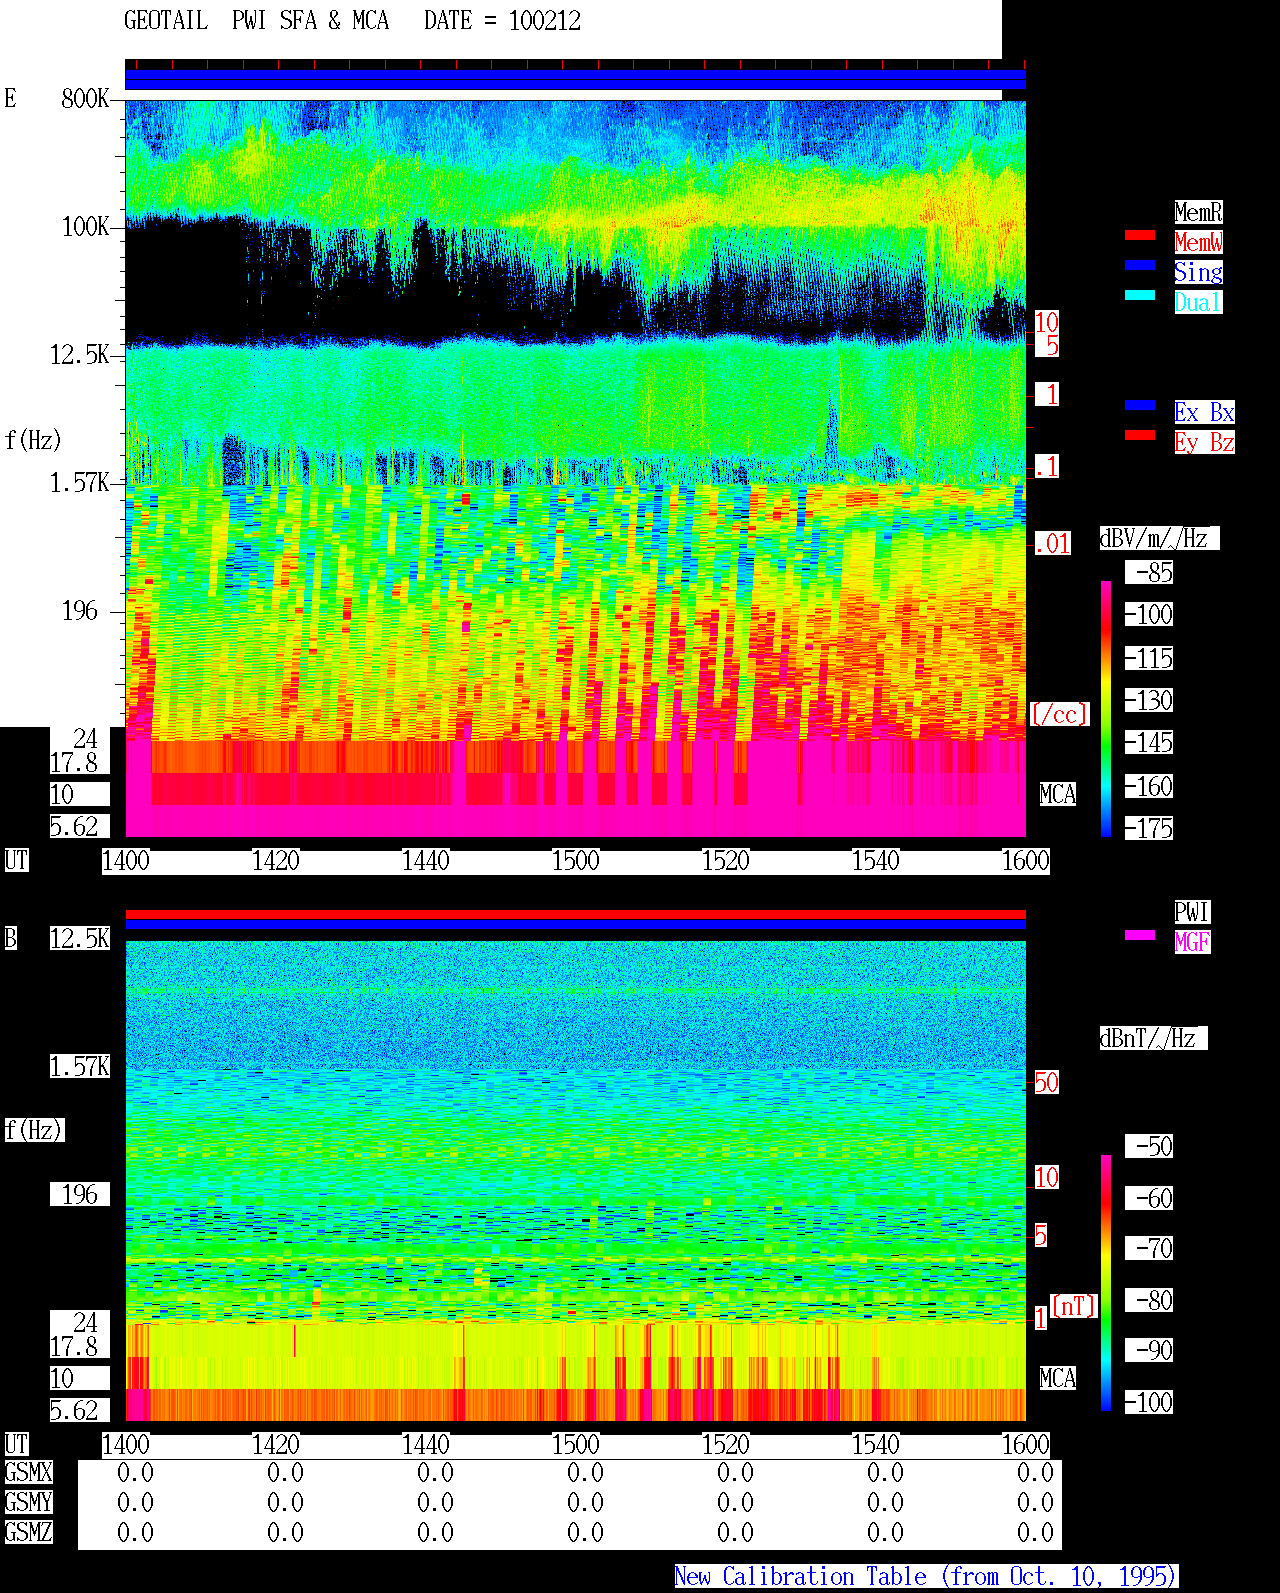Click the -175 color scale value

coord(1149,828)
